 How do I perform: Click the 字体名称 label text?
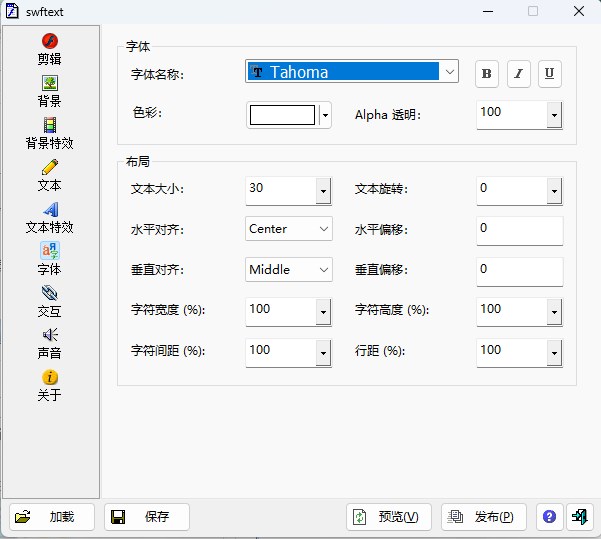(157, 74)
